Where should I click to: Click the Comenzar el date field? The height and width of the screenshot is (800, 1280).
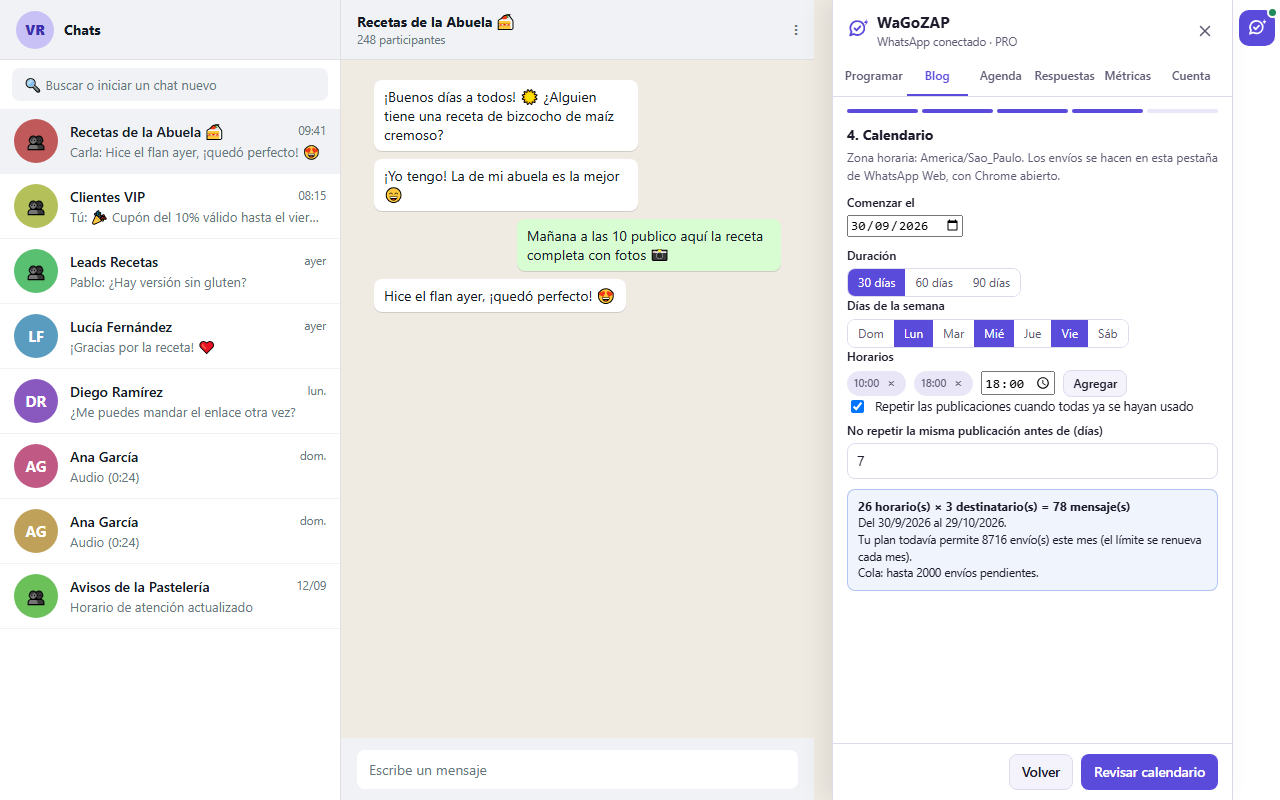pos(905,226)
